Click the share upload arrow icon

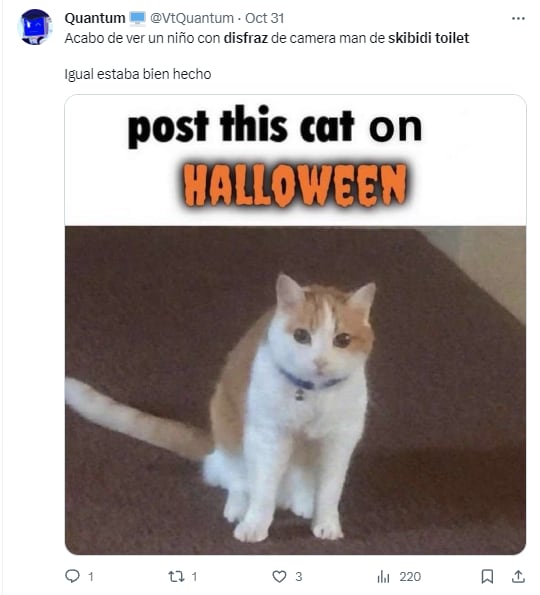(518, 576)
